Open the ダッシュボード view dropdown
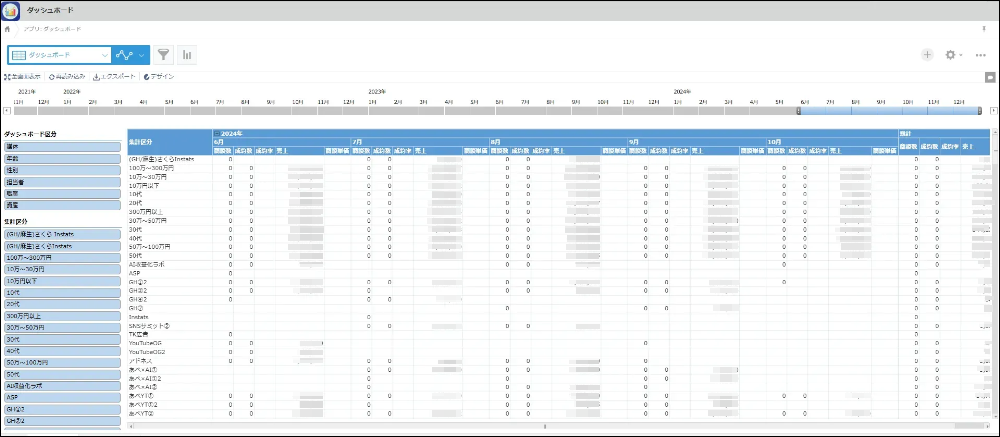 pyautogui.click(x=105, y=56)
